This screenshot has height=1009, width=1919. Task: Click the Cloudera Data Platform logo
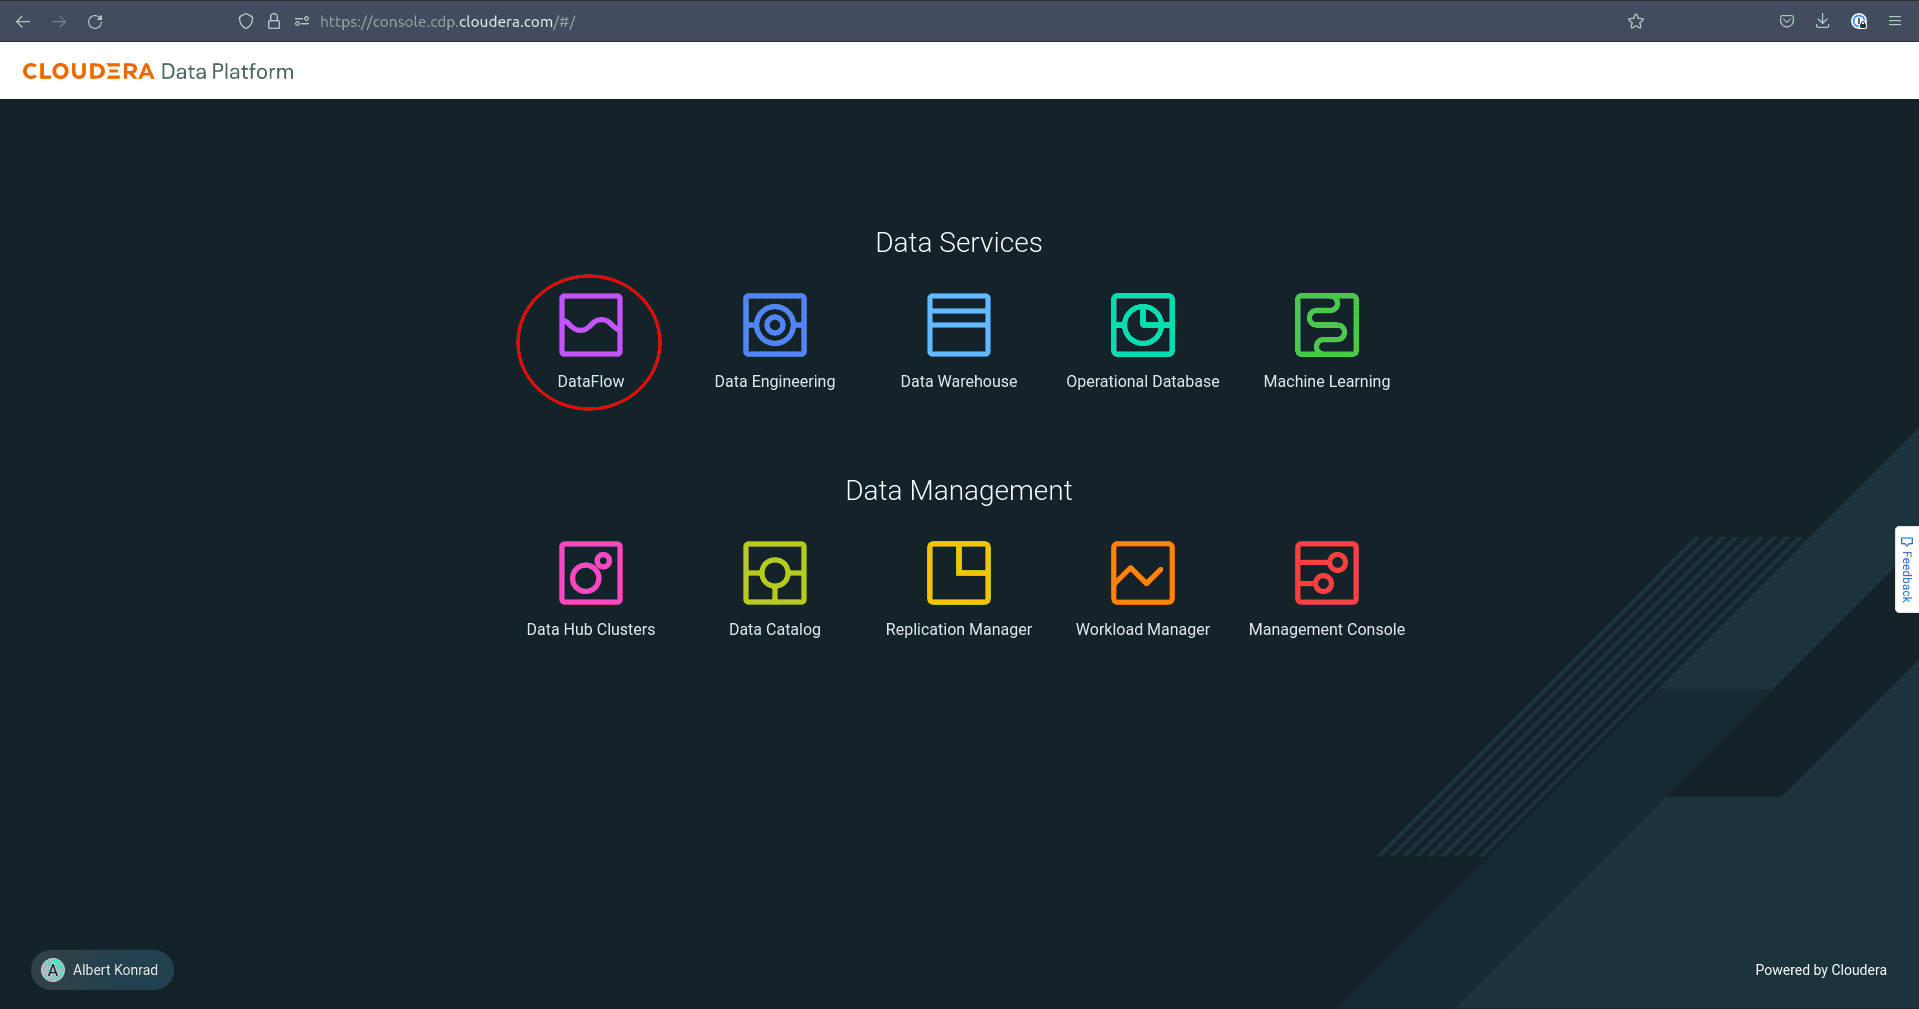(x=158, y=72)
